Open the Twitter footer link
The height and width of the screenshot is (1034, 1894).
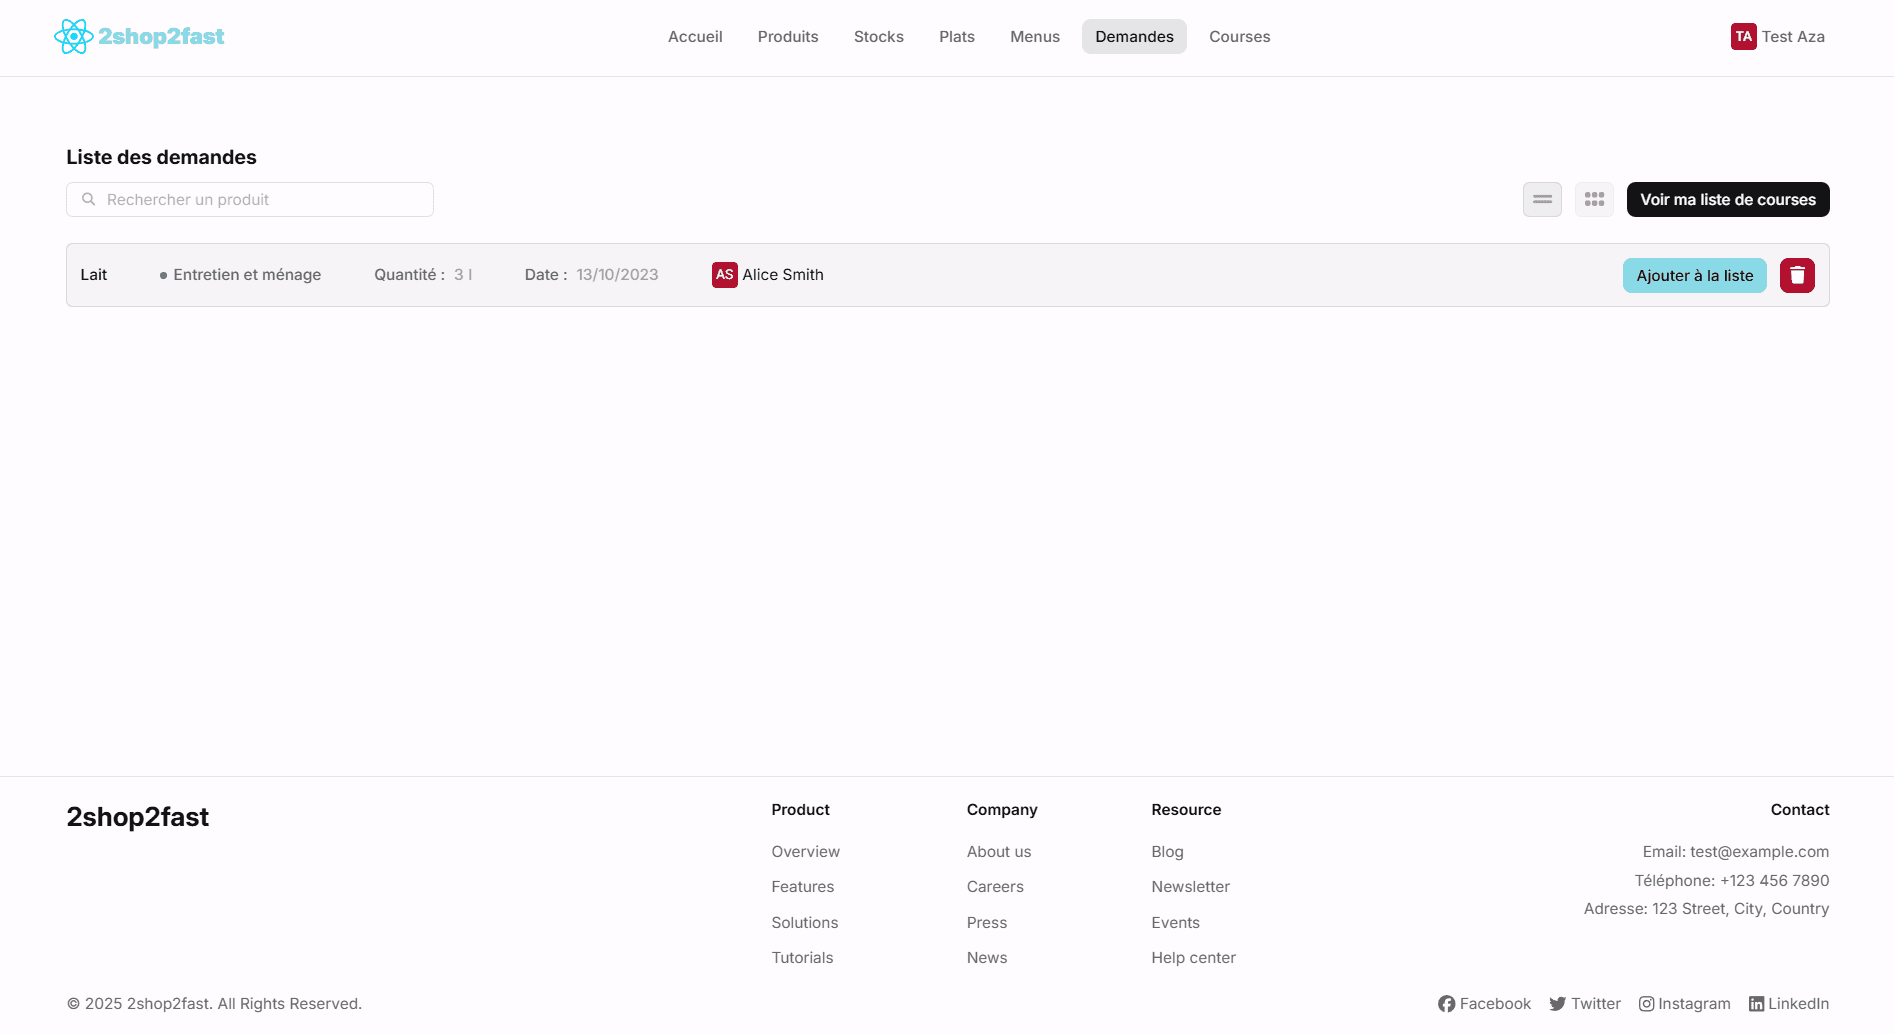tap(1585, 1004)
